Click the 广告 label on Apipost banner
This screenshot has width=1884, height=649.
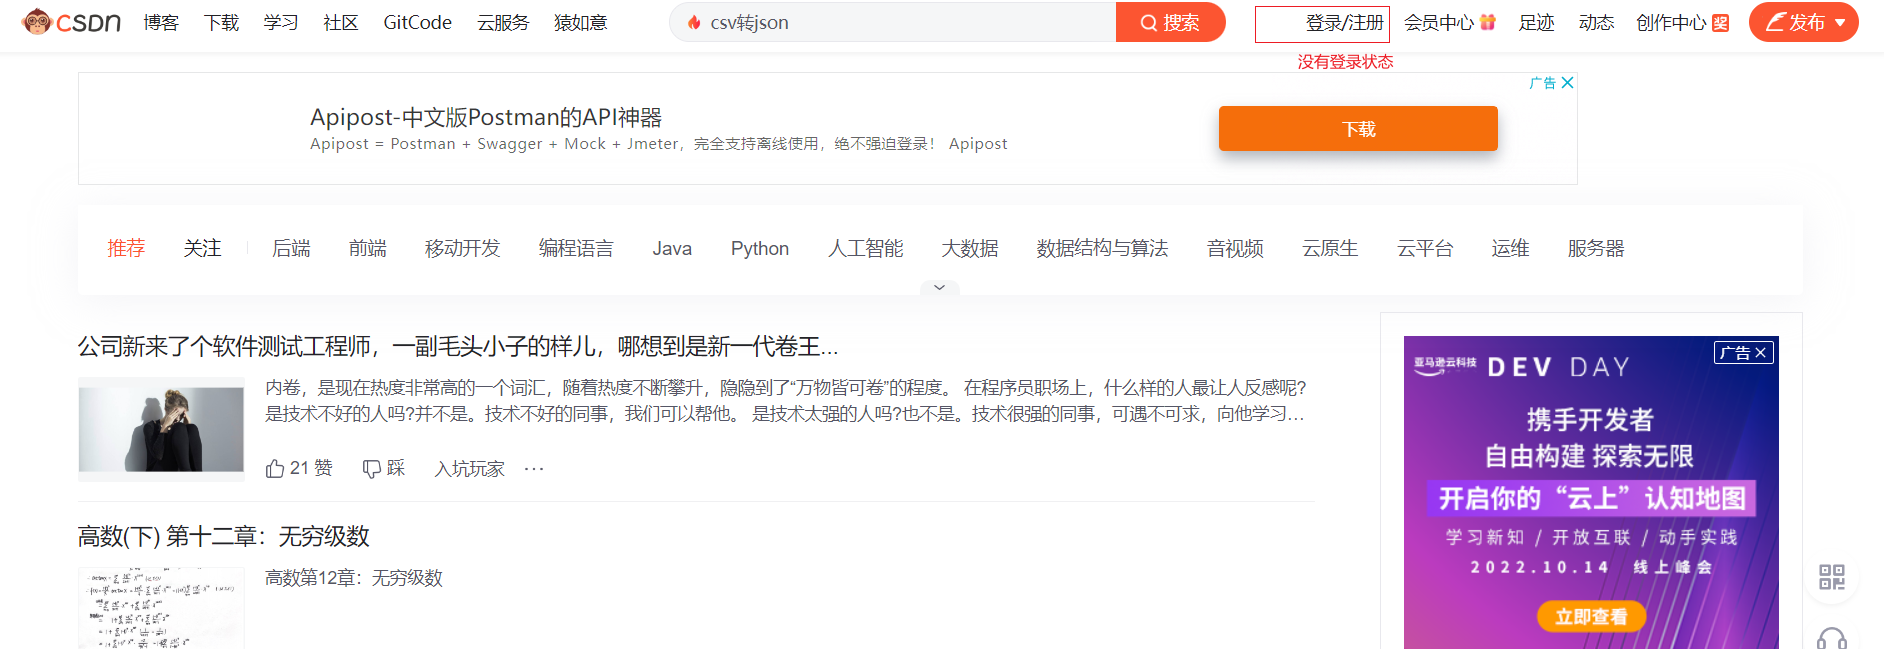click(x=1543, y=83)
